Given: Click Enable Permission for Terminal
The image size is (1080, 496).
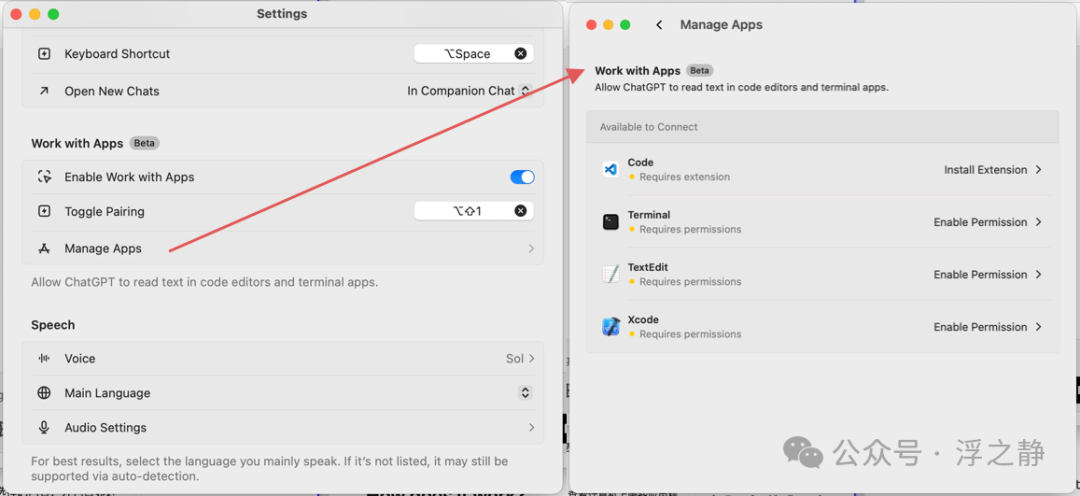Looking at the screenshot, I should click(x=980, y=222).
